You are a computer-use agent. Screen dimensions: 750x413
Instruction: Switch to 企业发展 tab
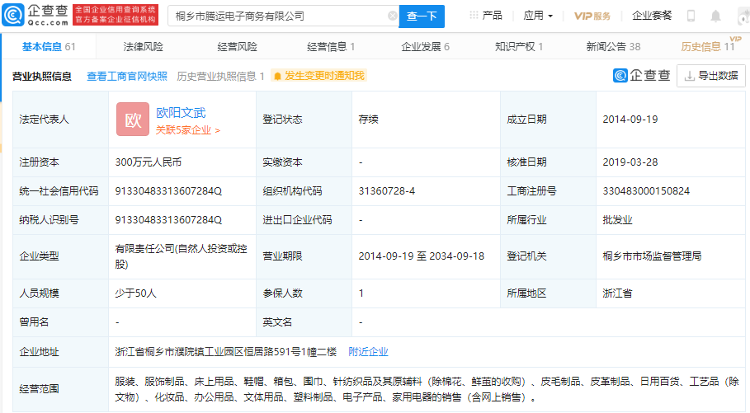coord(425,46)
